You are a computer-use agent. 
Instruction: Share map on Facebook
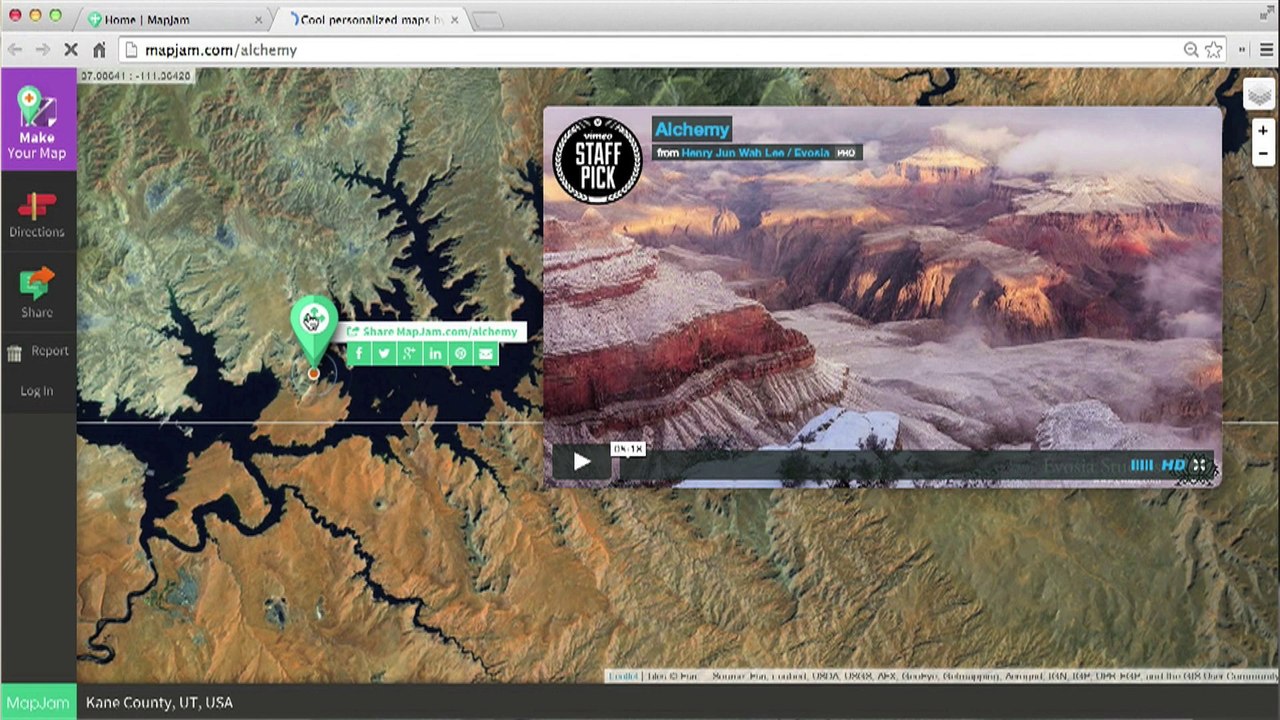(359, 353)
